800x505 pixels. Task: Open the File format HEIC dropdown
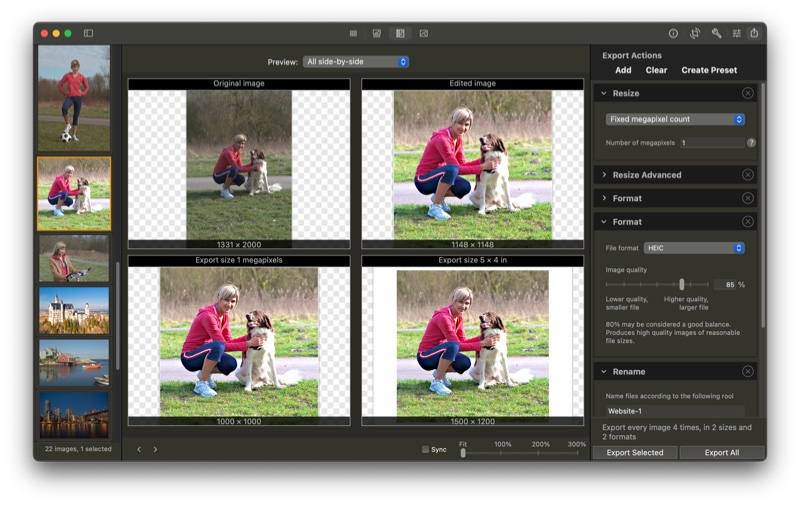(694, 248)
